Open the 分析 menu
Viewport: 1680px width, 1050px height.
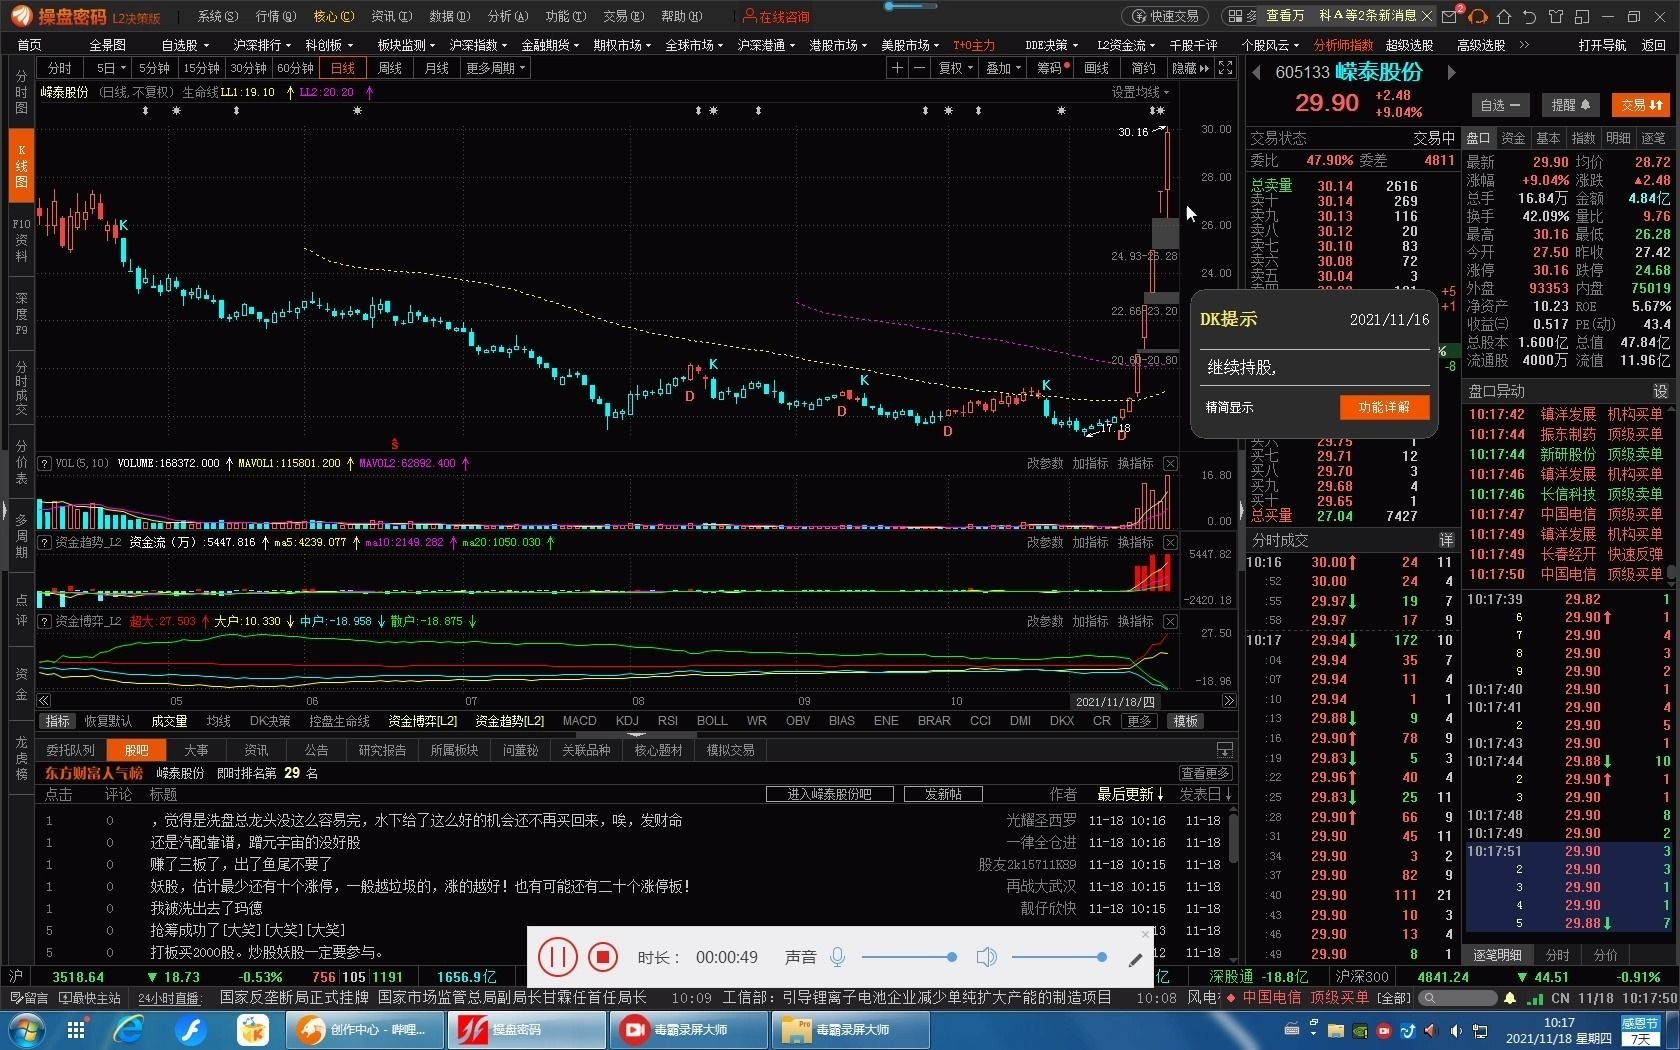(507, 16)
